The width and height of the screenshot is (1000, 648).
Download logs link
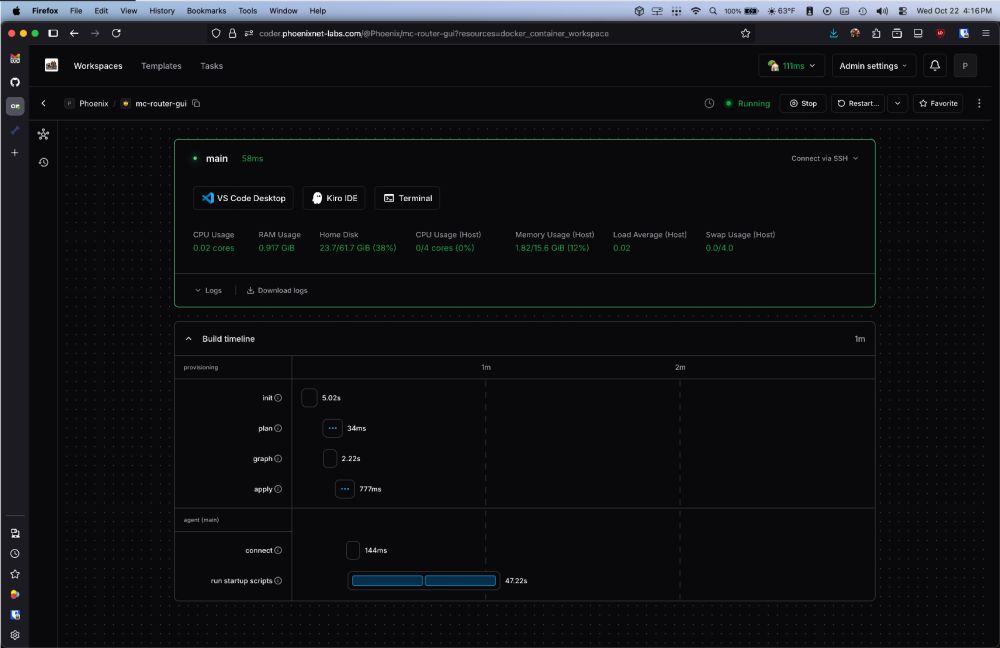coord(277,290)
